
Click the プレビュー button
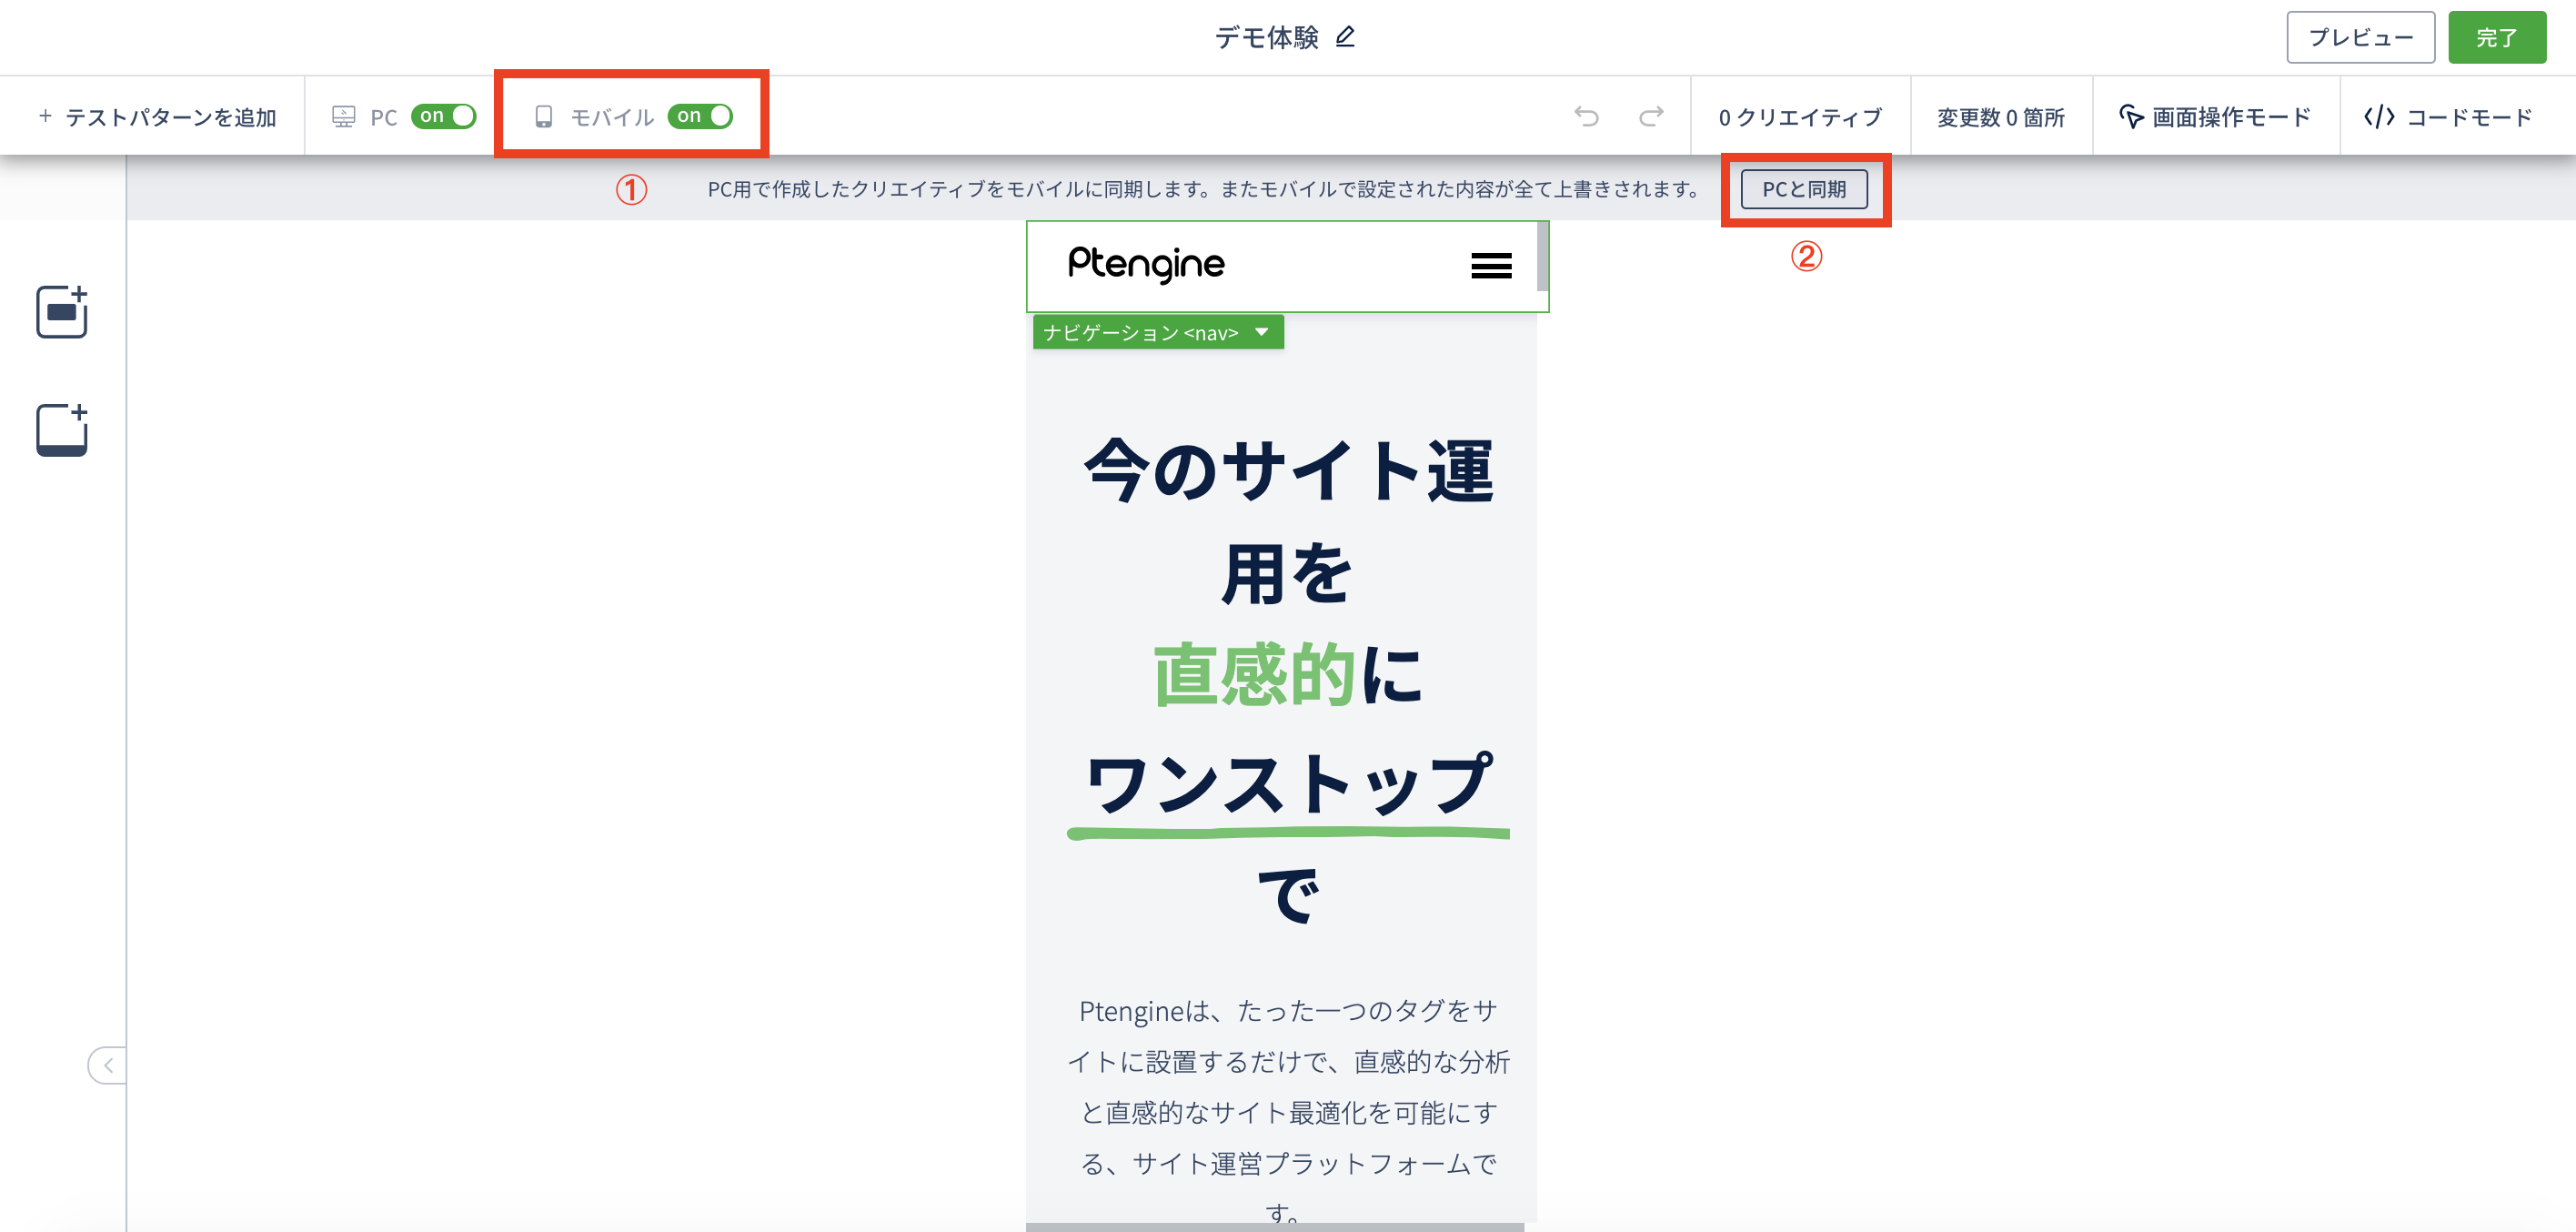(x=2360, y=37)
